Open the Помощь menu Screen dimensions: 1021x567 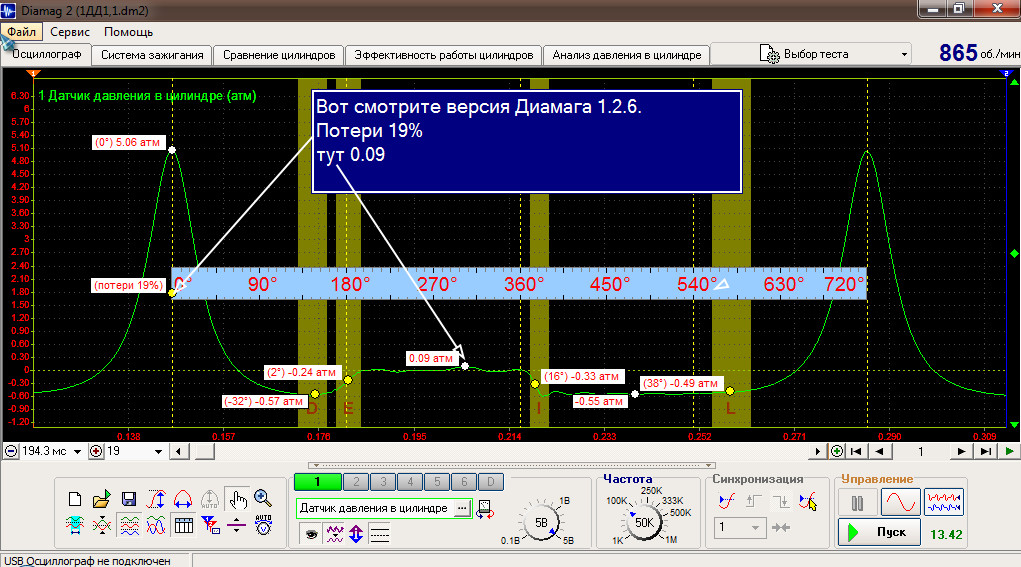[x=128, y=32]
